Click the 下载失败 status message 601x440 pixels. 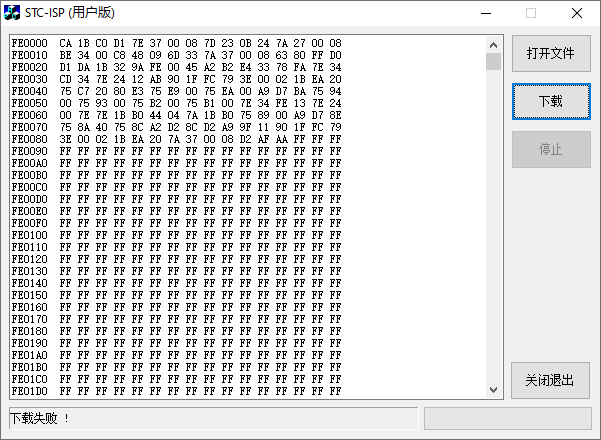[39, 418]
